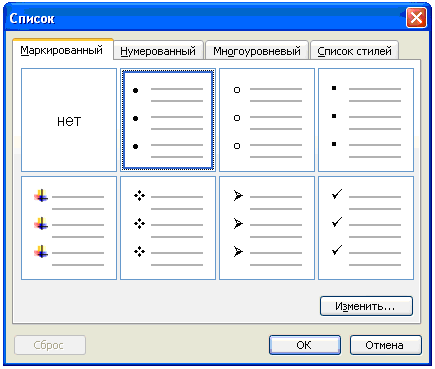Pick the colored picture bullet style
Viewport: 435px width, 369px height.
(69, 228)
